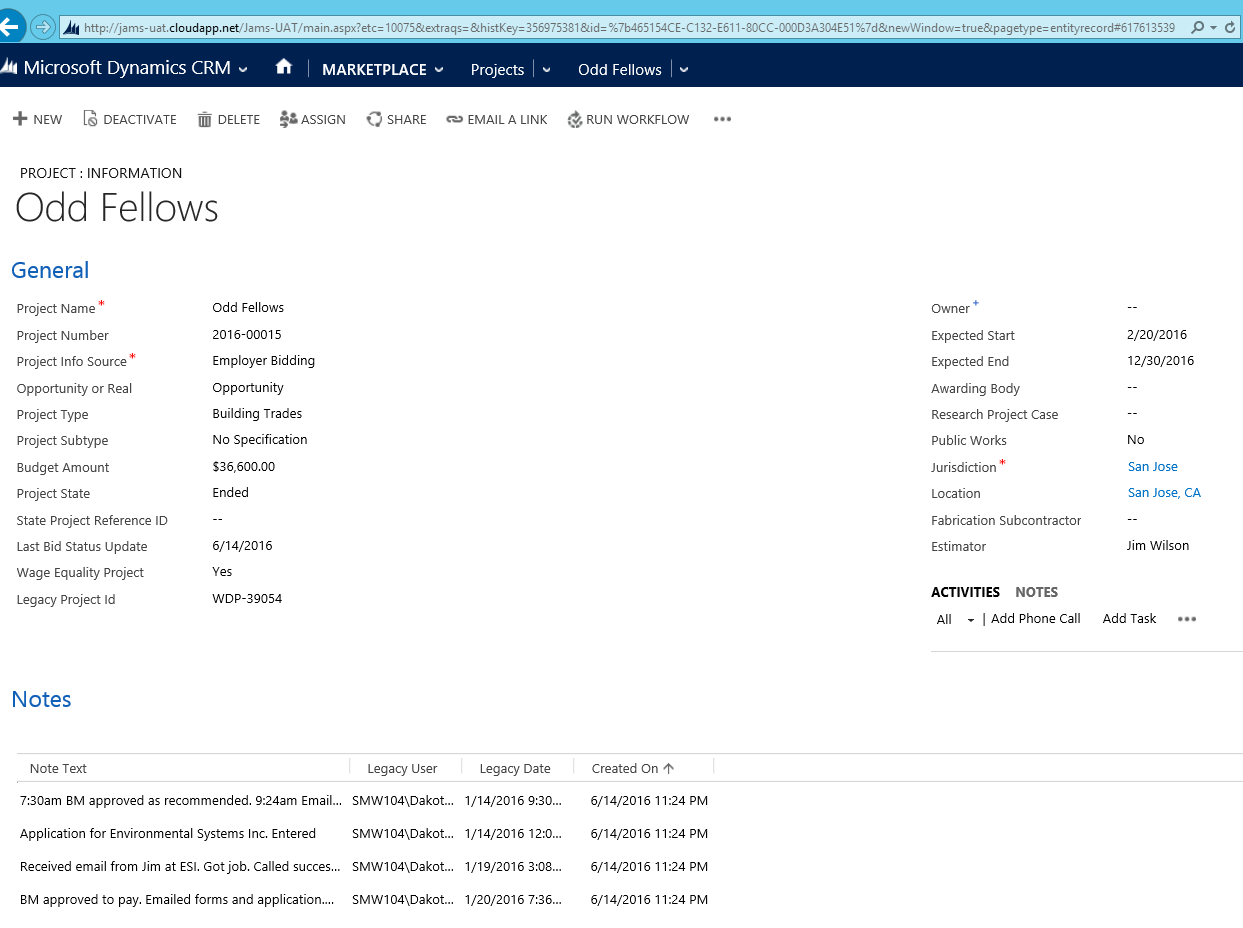This screenshot has width=1243, height=928.
Task: Expand the chevron after Odd Fellows breadcrumb
Action: pyautogui.click(x=684, y=70)
